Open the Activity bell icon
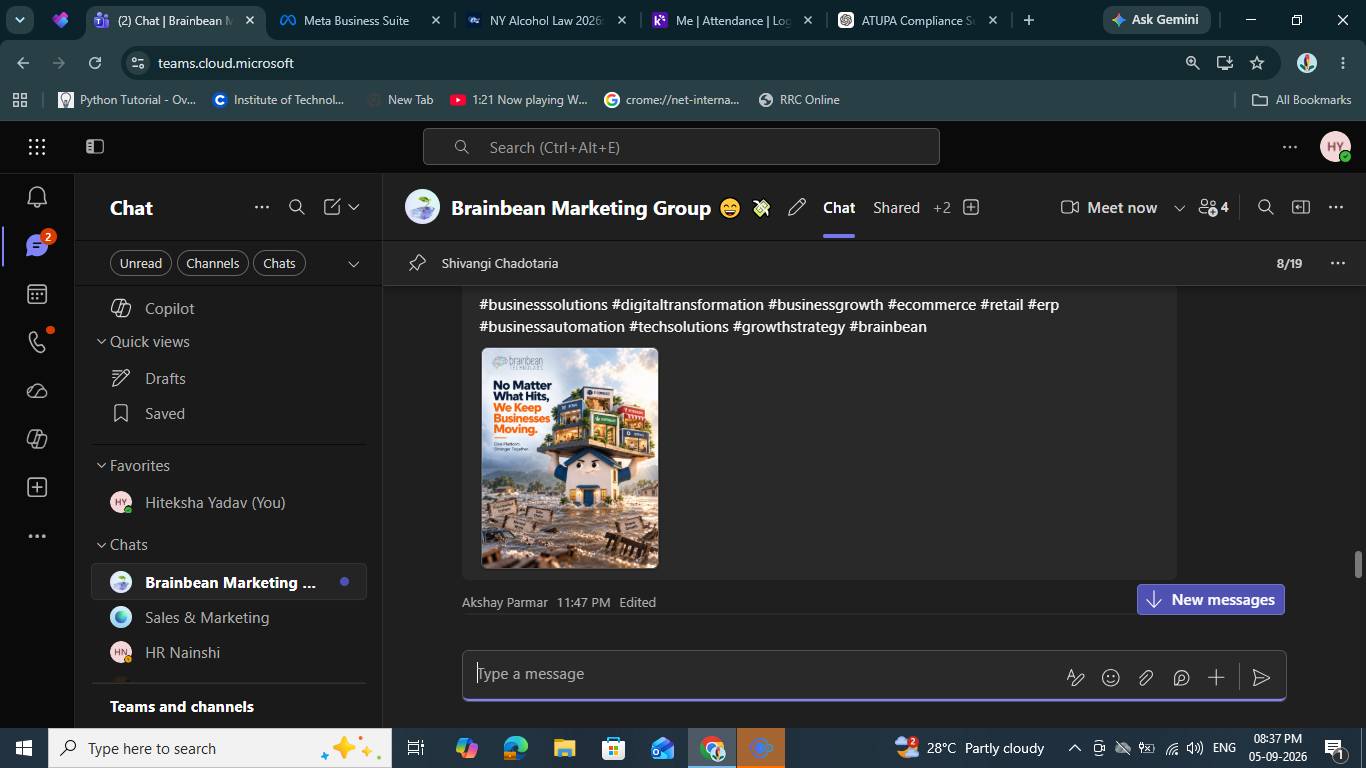Viewport: 1366px width, 768px height. click(x=37, y=197)
